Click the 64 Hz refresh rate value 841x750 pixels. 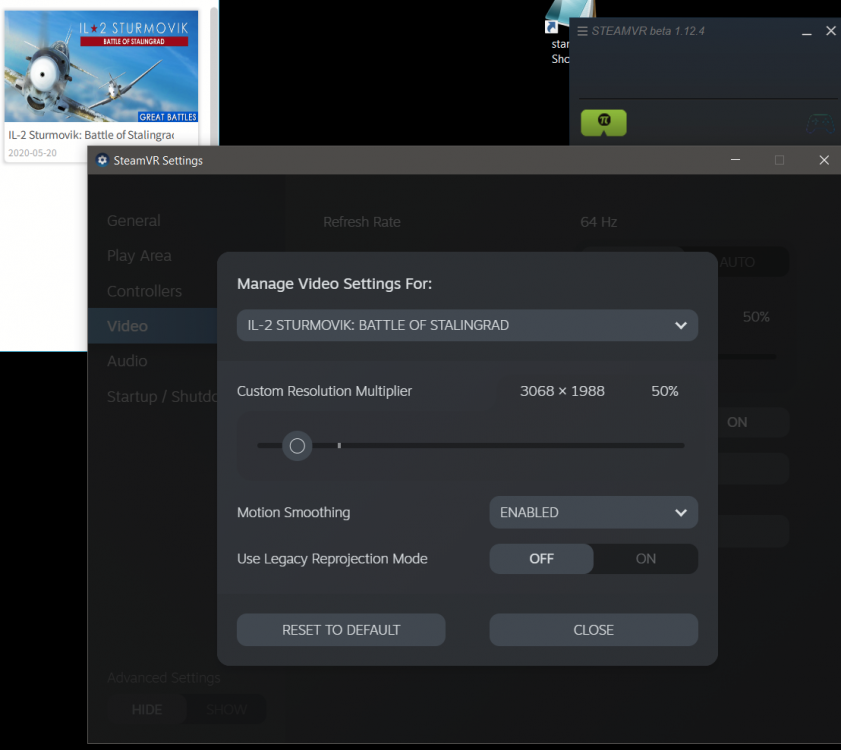[x=599, y=222]
